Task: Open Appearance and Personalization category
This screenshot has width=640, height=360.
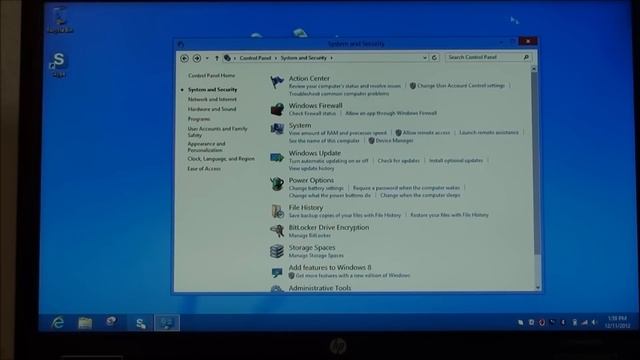Action: coord(207,147)
